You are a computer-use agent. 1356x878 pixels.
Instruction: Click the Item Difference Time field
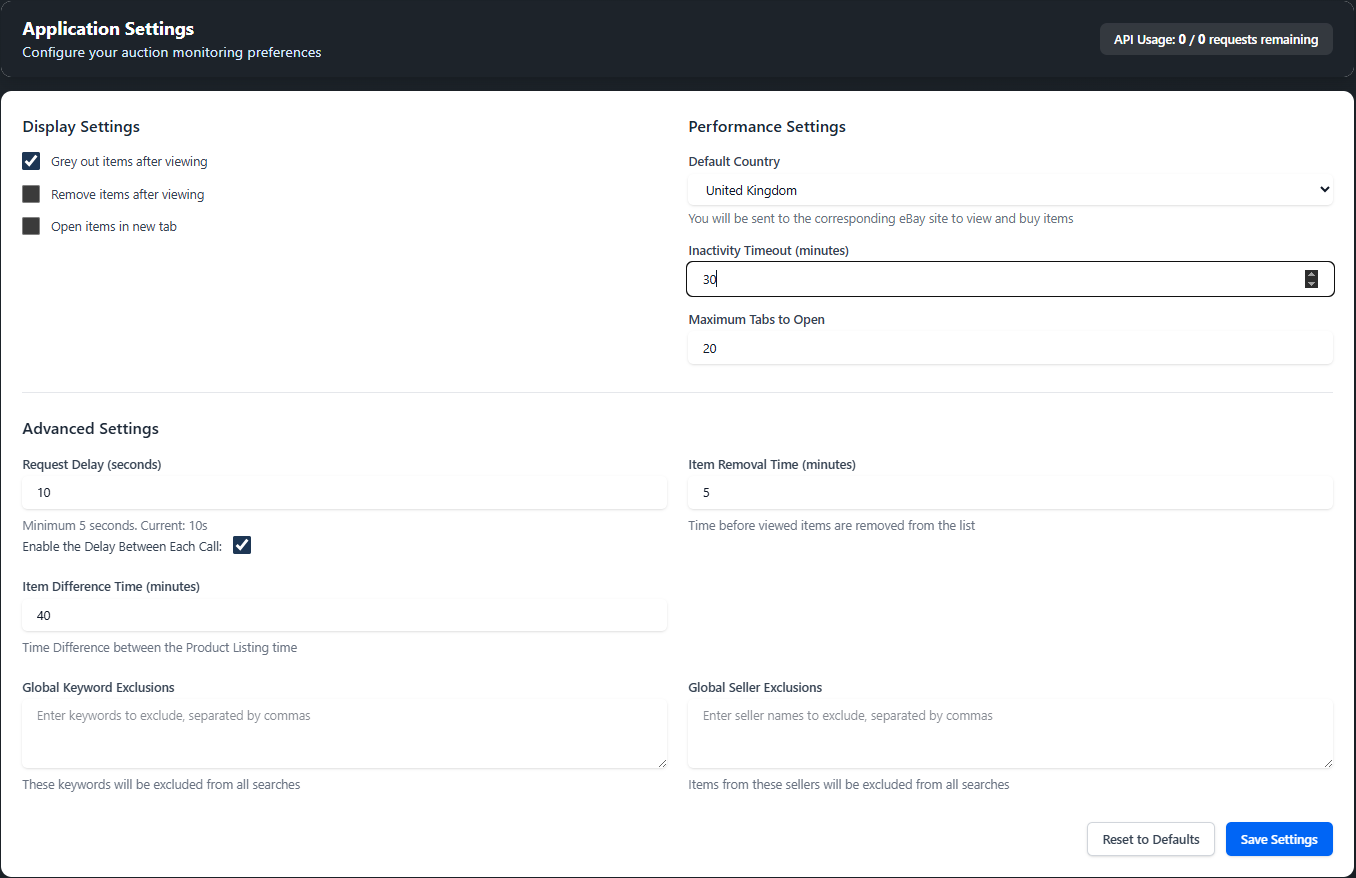tap(344, 616)
